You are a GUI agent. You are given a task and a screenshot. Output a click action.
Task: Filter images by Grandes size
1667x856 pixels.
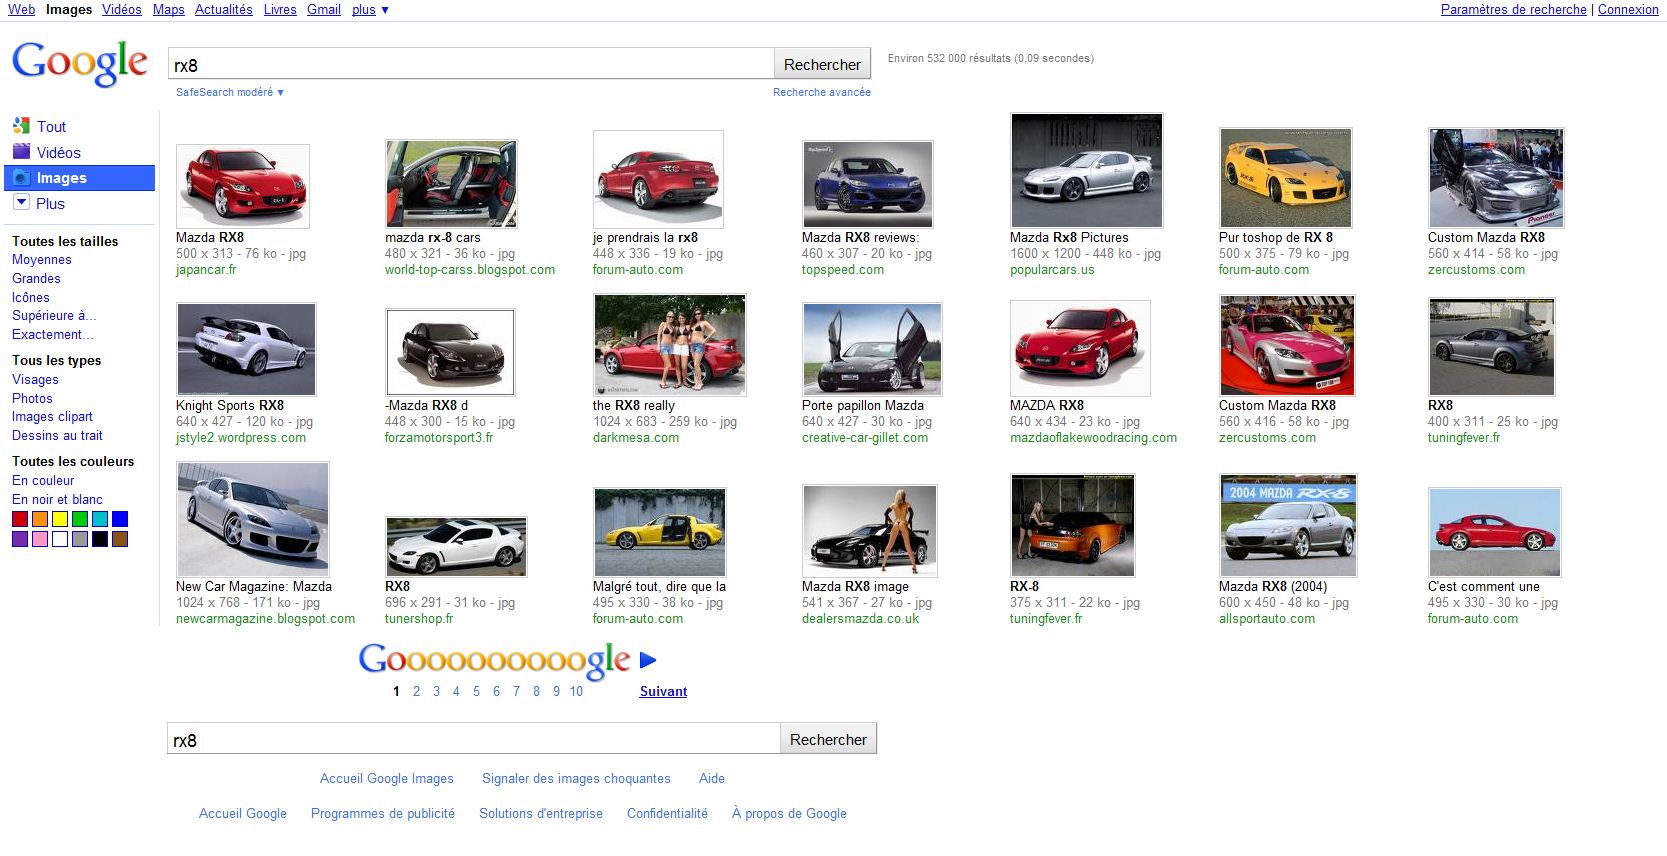[36, 278]
